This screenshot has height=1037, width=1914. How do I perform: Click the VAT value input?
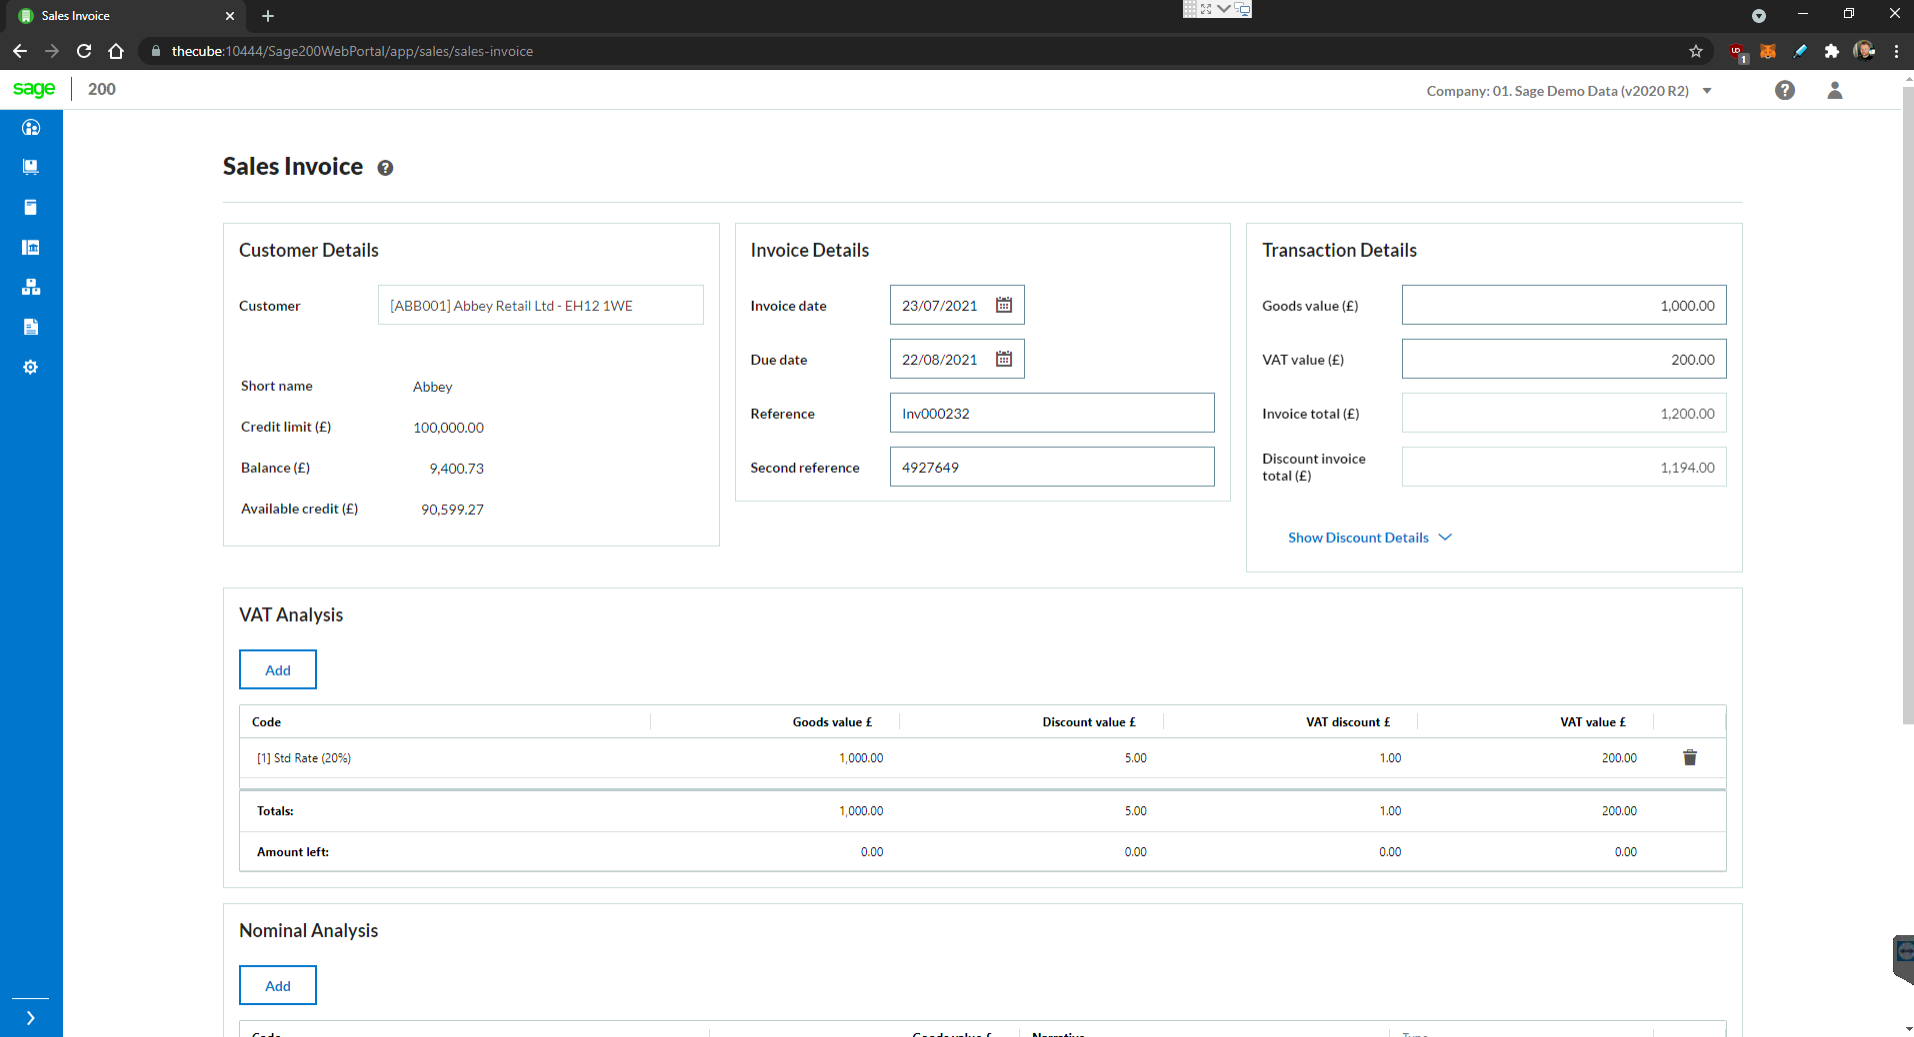[x=1564, y=359]
